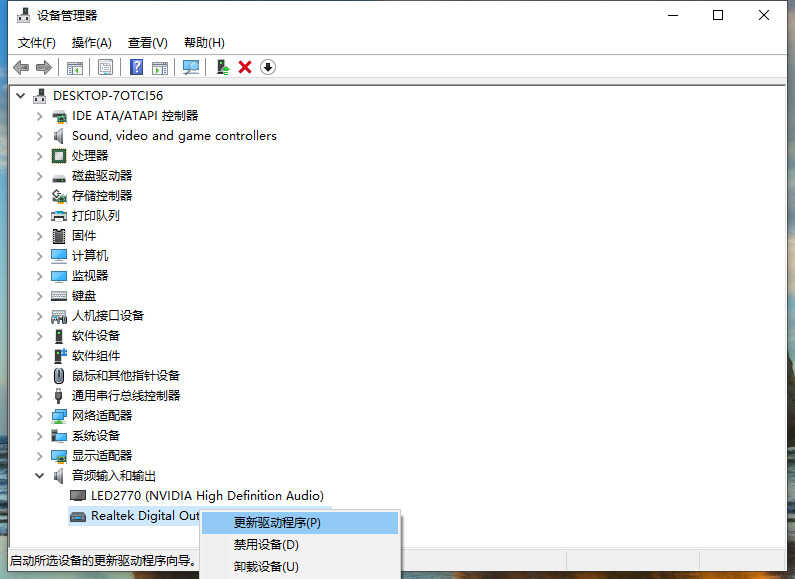Click the update driver toolbar icon
The width and height of the screenshot is (795, 579).
223,67
